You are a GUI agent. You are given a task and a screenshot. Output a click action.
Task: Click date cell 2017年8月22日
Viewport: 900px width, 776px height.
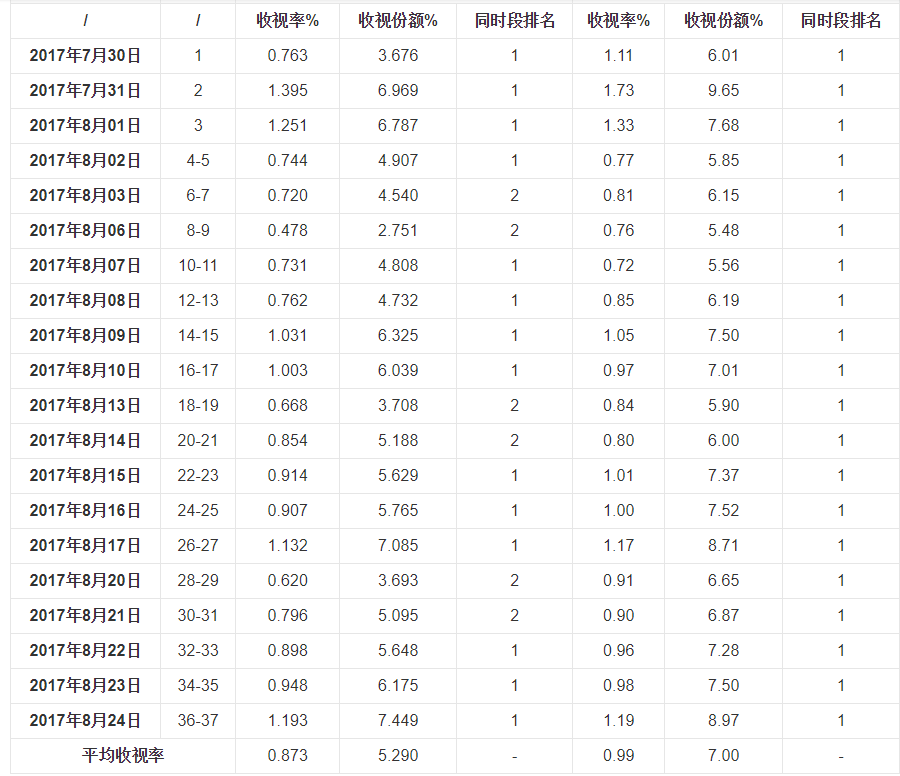pyautogui.click(x=85, y=651)
